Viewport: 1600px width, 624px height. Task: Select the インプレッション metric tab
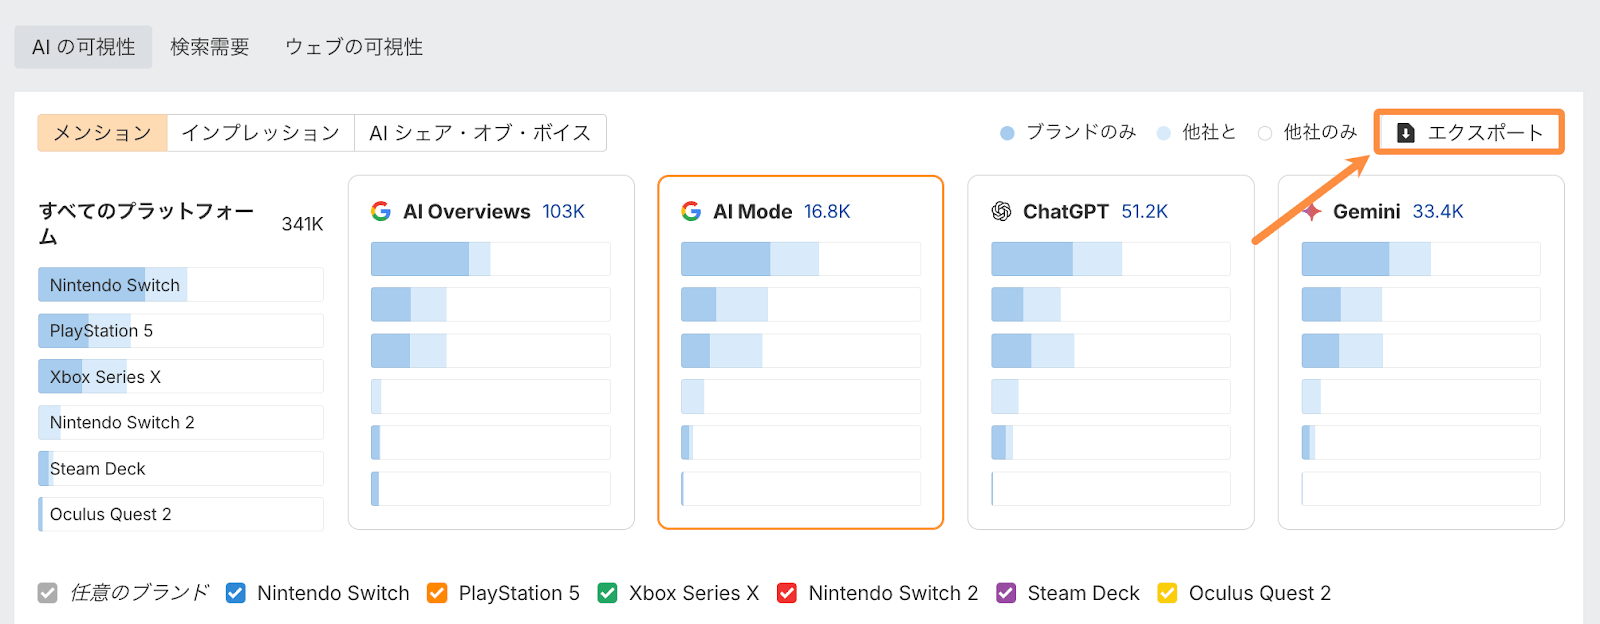tap(261, 133)
